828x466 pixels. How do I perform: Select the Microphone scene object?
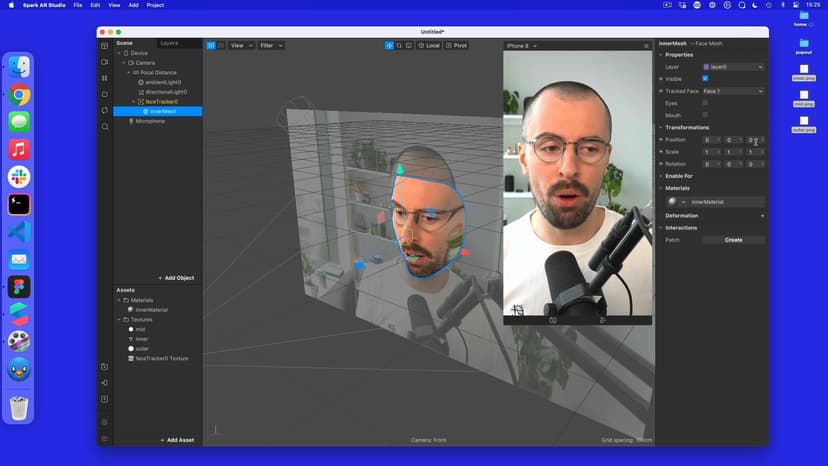pos(150,121)
